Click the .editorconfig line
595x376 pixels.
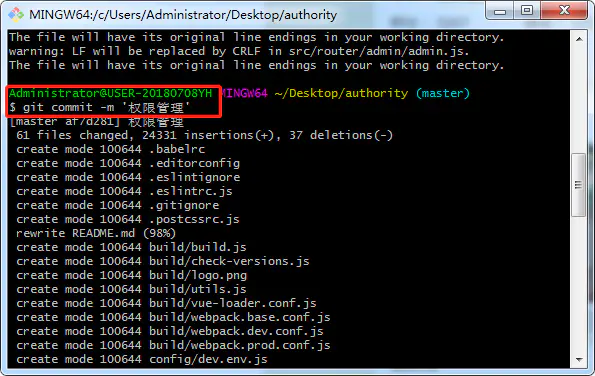point(128,164)
